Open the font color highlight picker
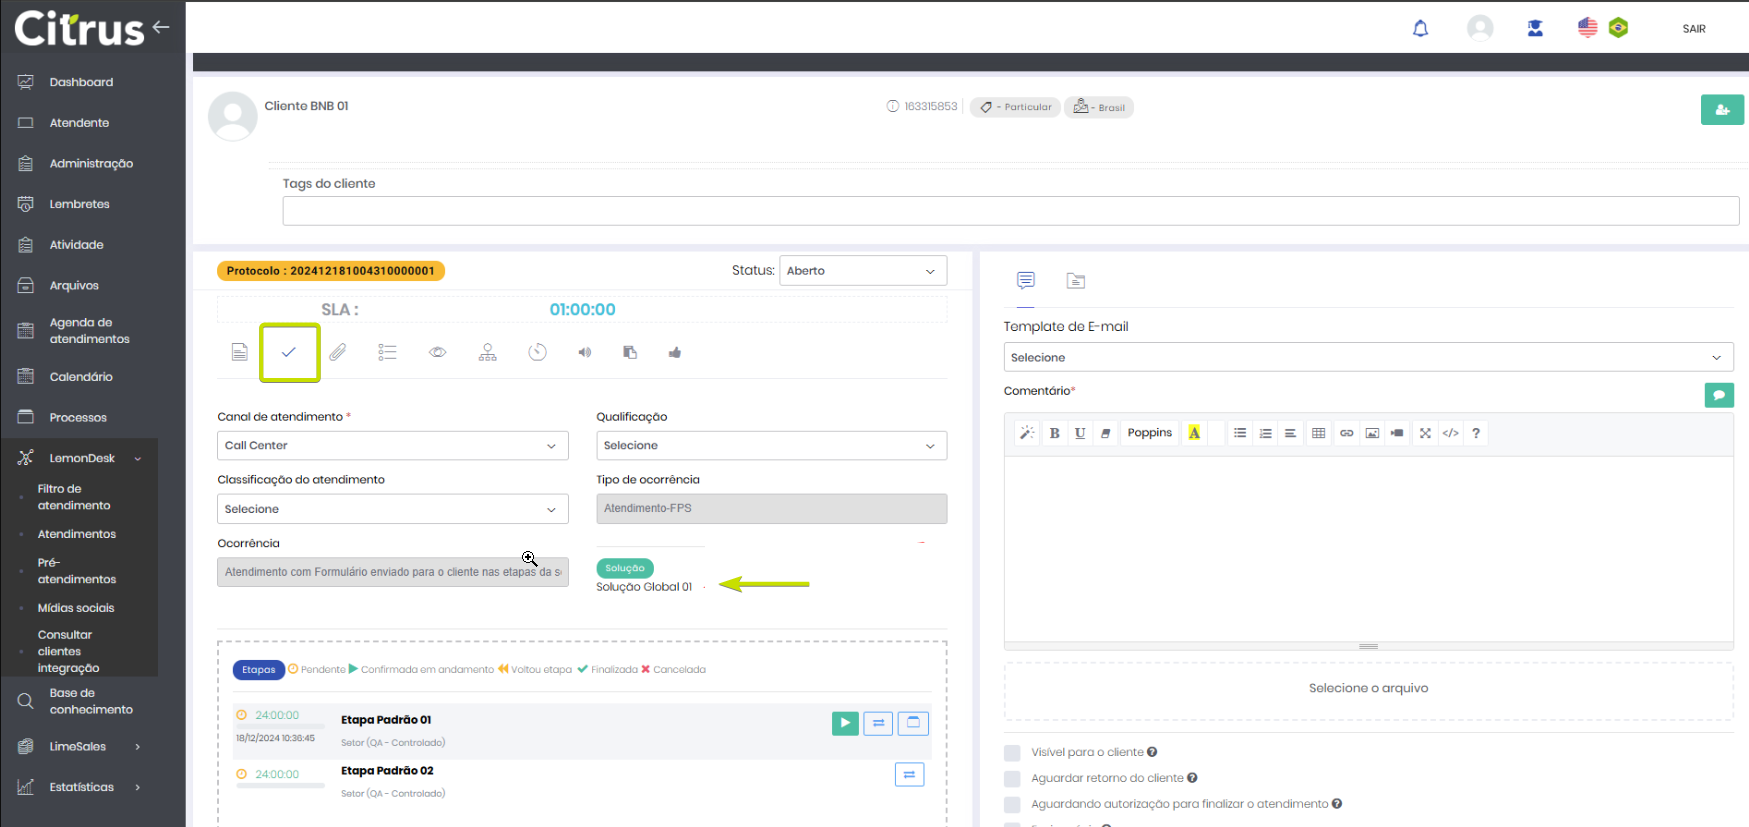Screen dimensions: 1749x827 [1194, 433]
